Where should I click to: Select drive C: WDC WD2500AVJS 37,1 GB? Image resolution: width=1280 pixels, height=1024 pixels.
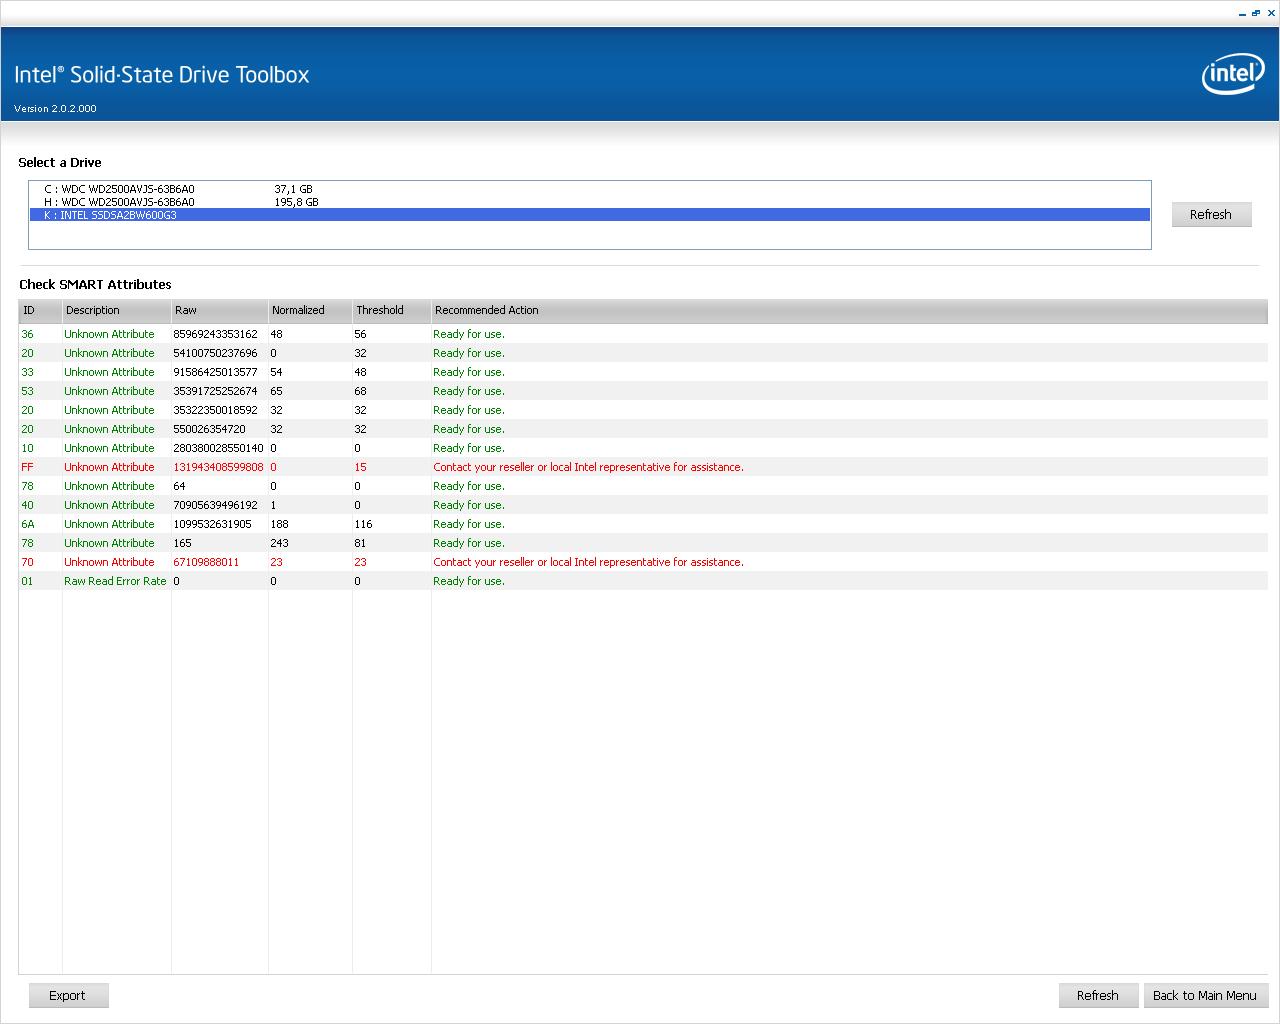point(589,189)
